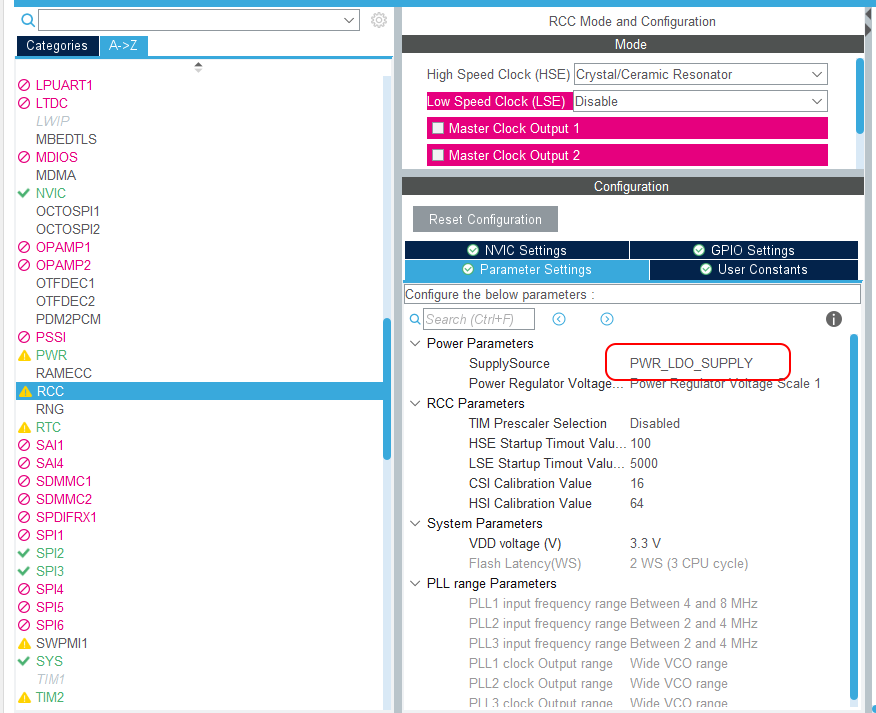Screen dimensions: 876x713
Task: Click in the Search (Ctrl+F) parameter field
Action: (x=479, y=319)
